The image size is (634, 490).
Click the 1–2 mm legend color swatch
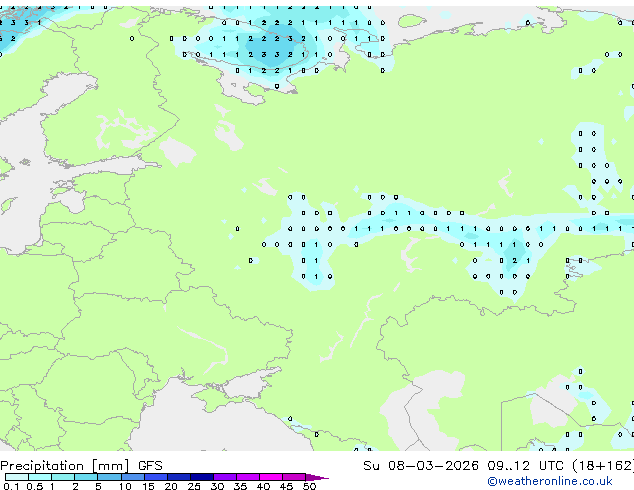coord(63,477)
